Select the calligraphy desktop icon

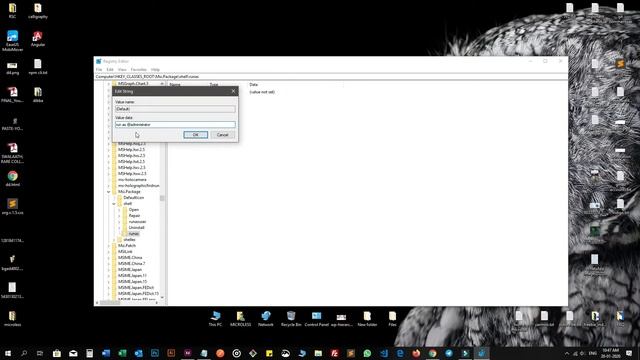tap(38, 11)
